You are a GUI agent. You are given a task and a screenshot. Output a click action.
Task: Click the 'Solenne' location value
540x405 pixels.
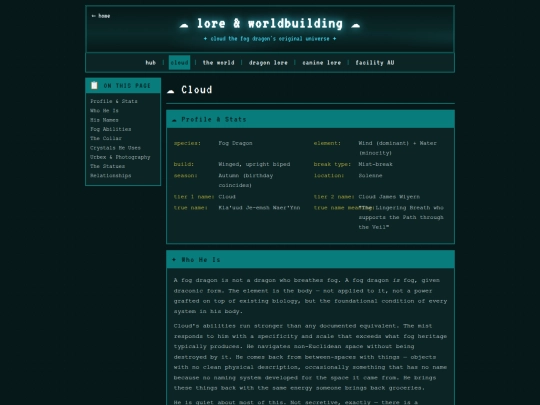370,176
